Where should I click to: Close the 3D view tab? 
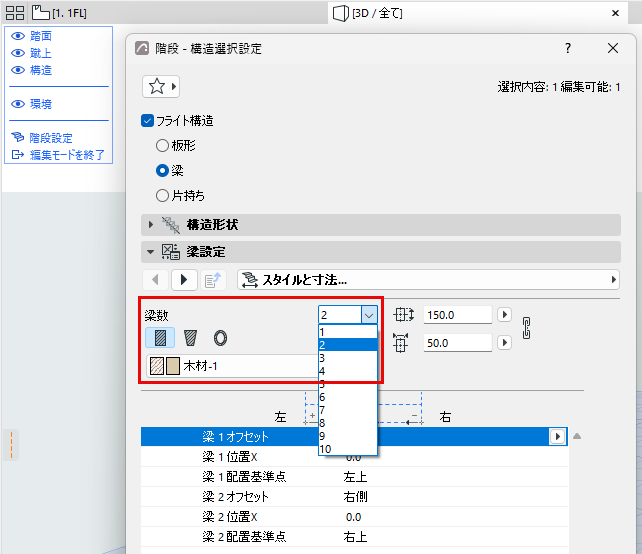(615, 13)
